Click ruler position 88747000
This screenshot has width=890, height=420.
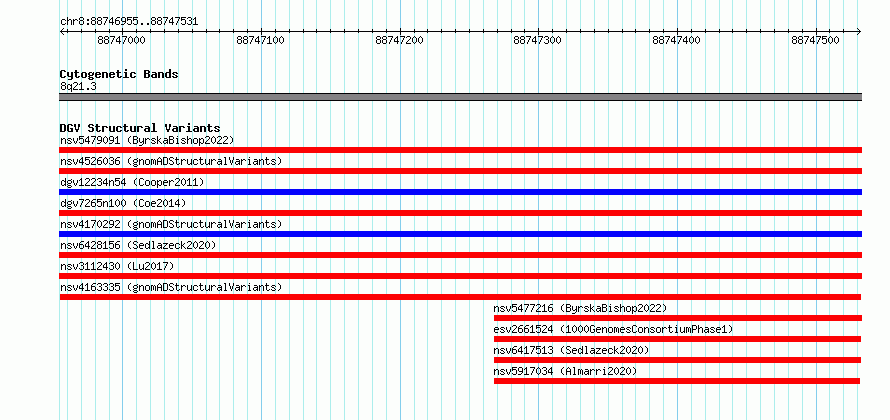point(122,40)
